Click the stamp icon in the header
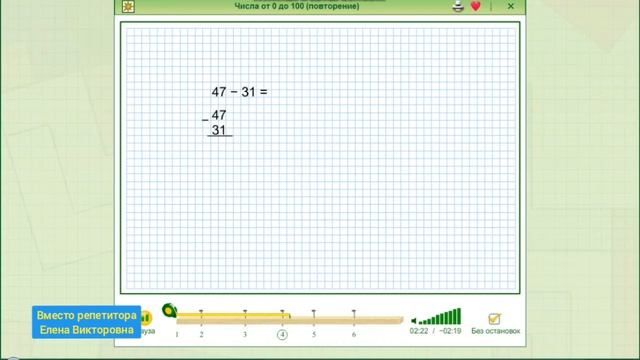The image size is (640, 360). pyautogui.click(x=458, y=6)
